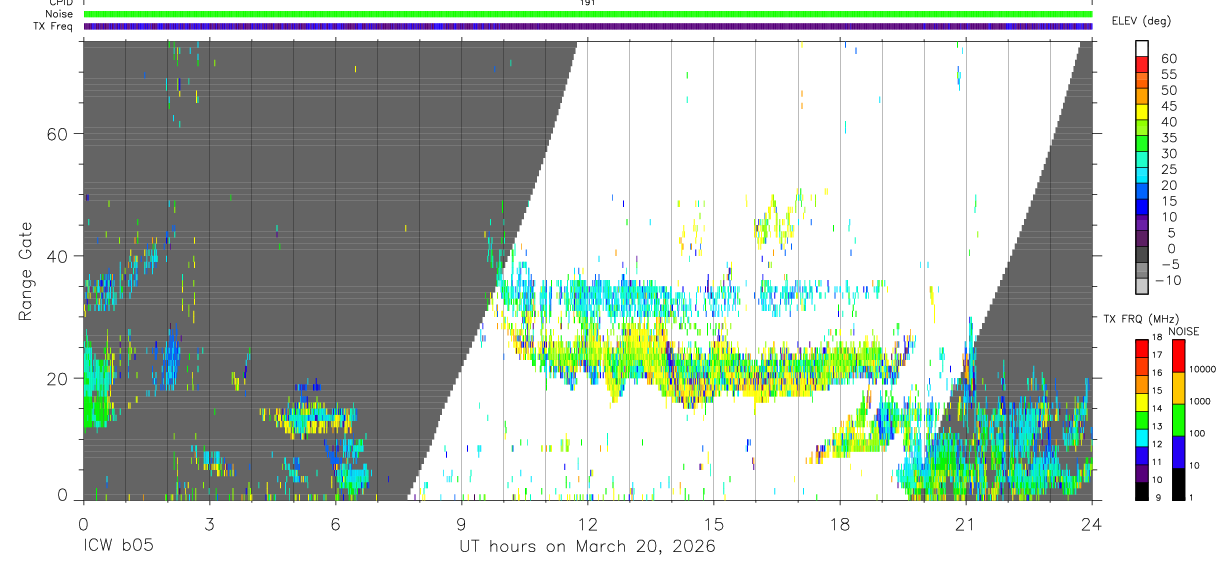Screen dimensions: 1228x567
Task: Click the green Noise strip above the plot
Action: point(588,14)
